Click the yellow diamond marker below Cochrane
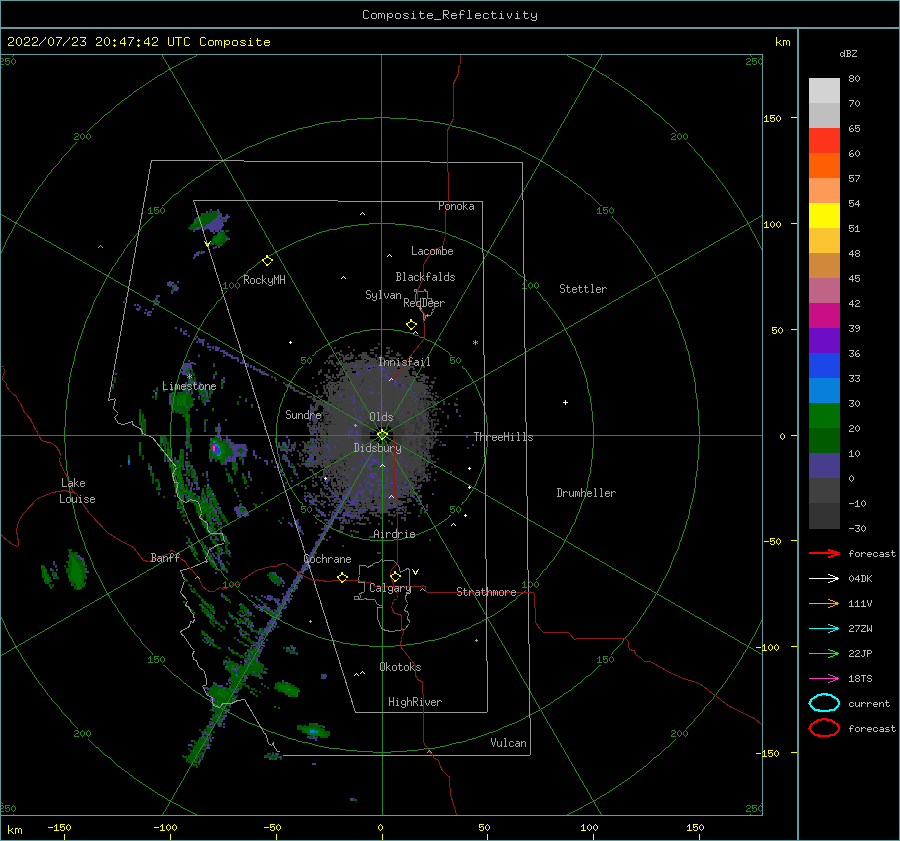900x841 pixels. coord(342,578)
